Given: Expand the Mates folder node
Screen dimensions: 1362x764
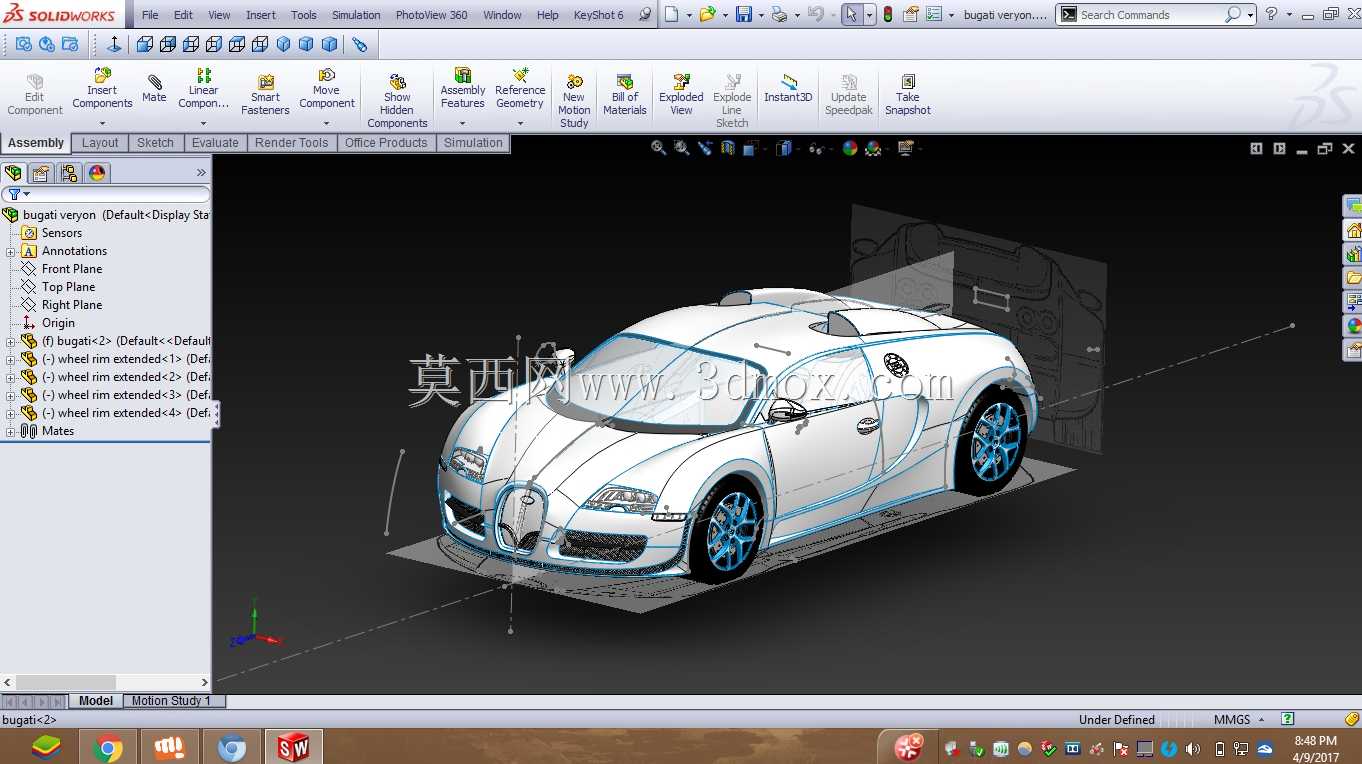Looking at the screenshot, I should (x=11, y=431).
